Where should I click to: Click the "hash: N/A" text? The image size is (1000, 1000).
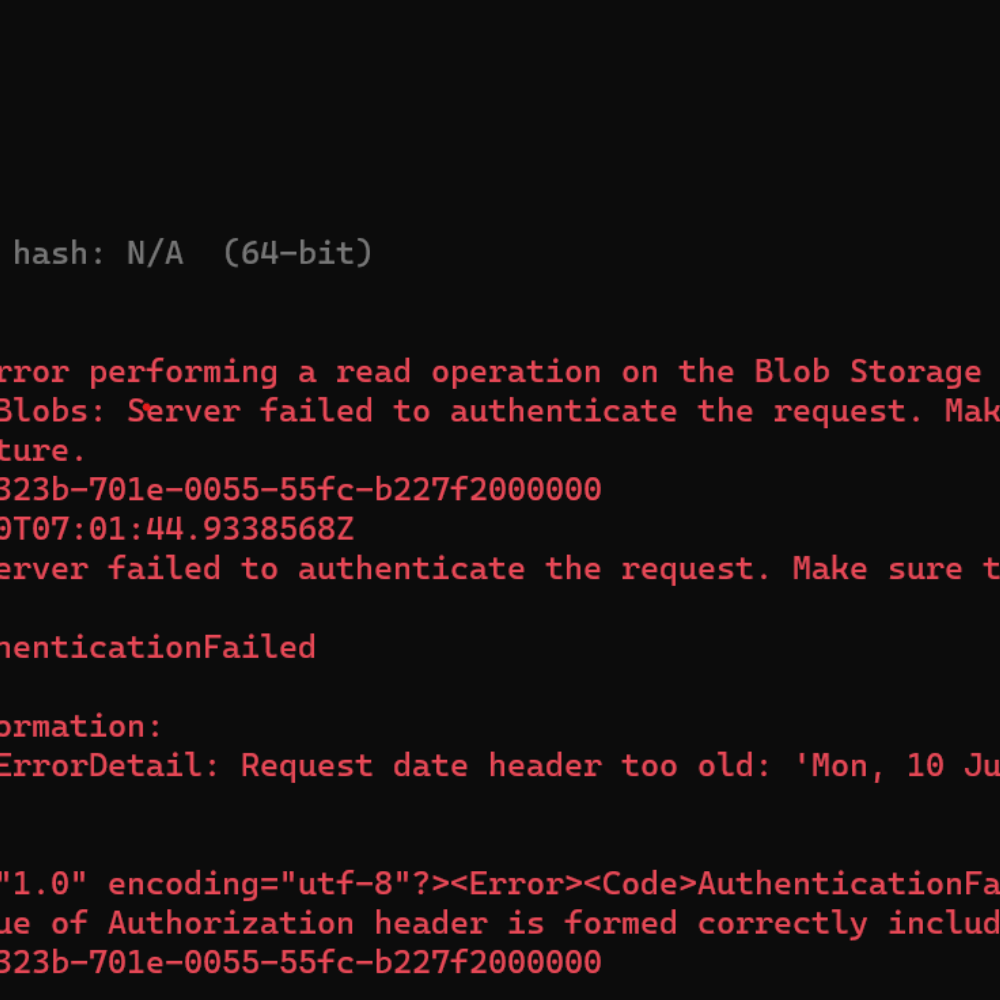pyautogui.click(x=97, y=254)
